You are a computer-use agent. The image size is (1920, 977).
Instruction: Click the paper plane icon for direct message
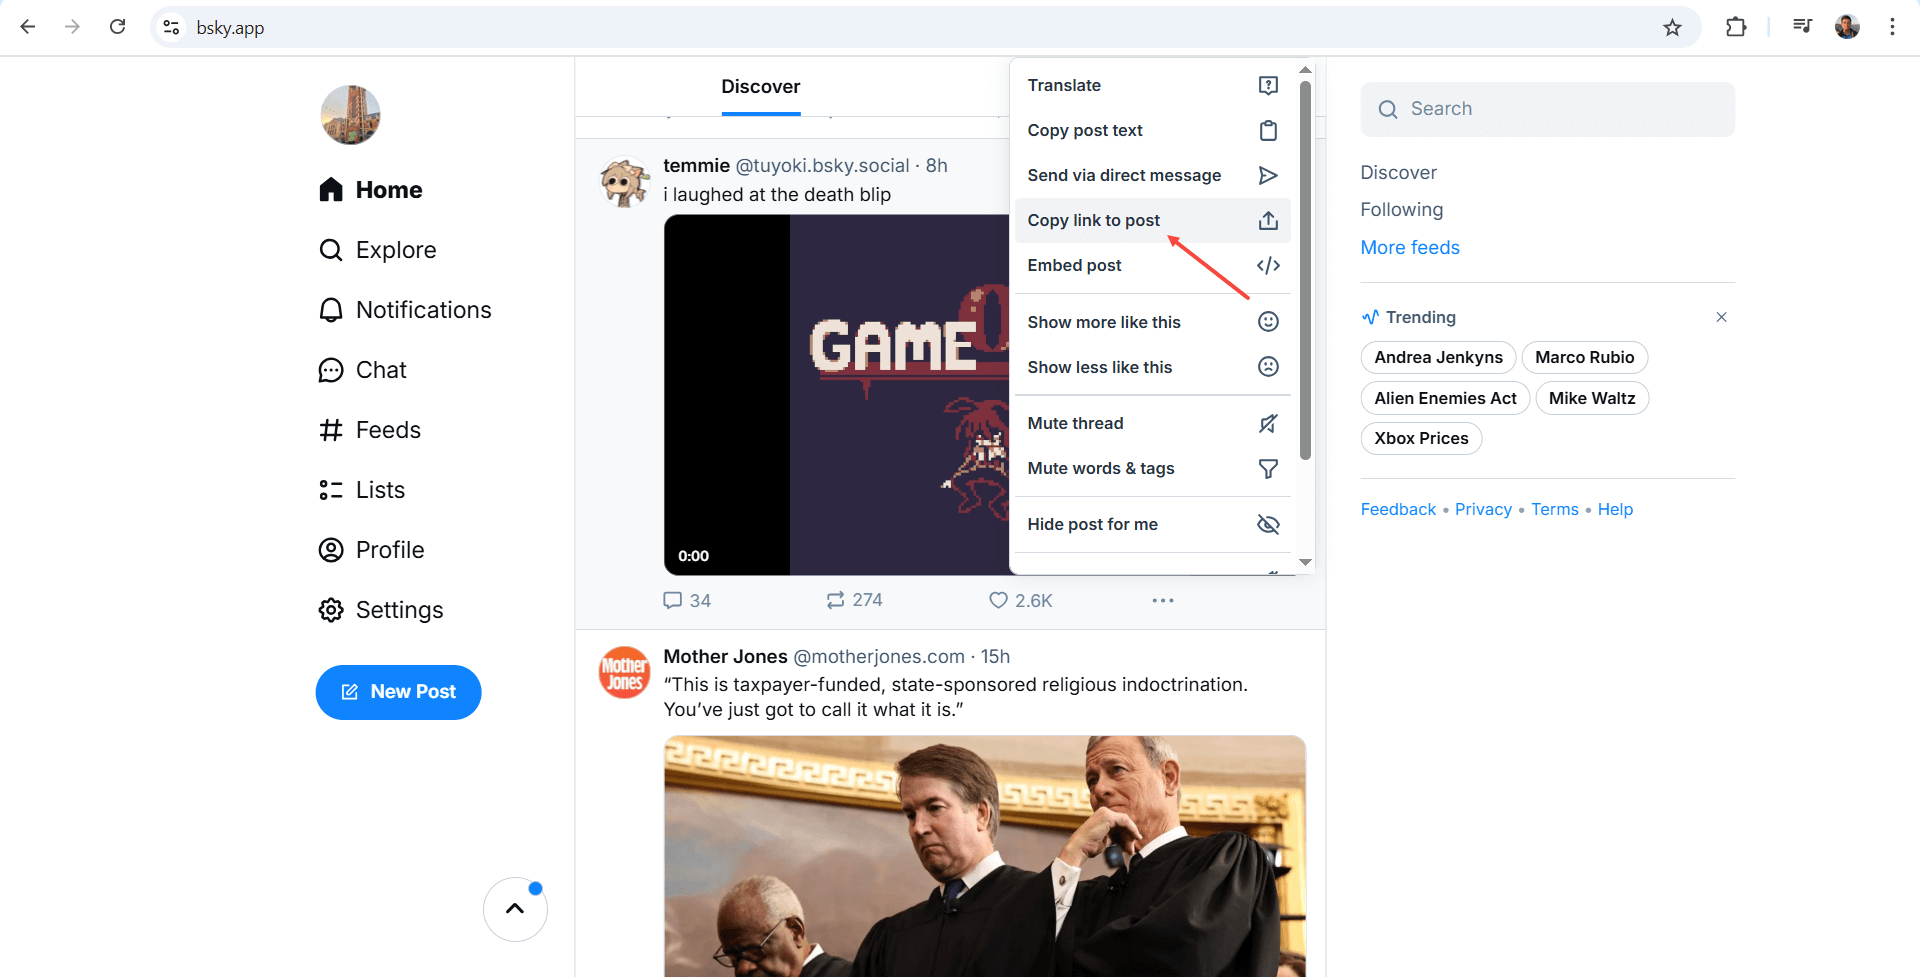click(1268, 176)
